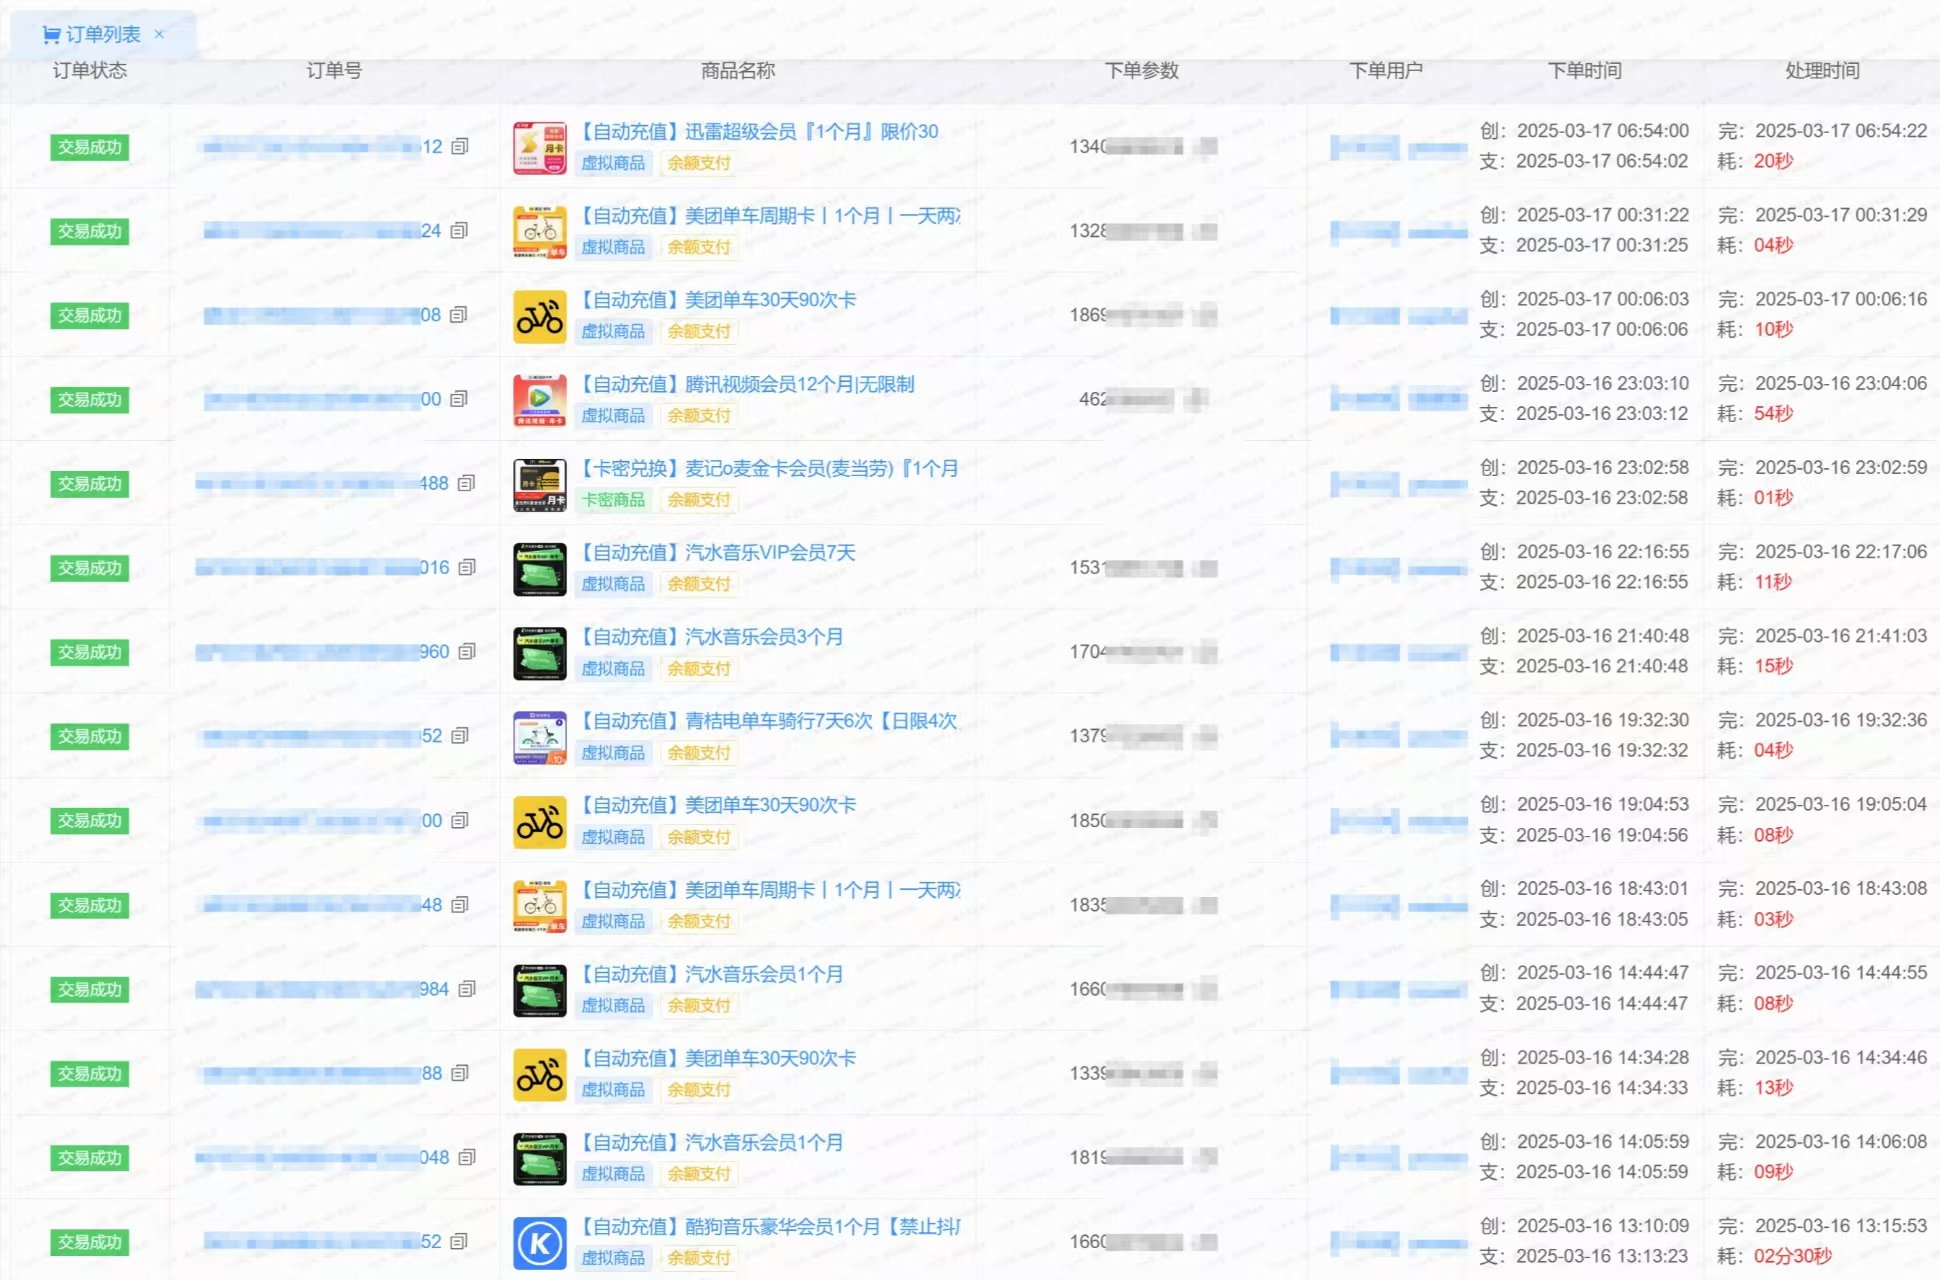Click 下单用户 column header
Image resolution: width=1940 pixels, height=1280 pixels.
click(1386, 71)
